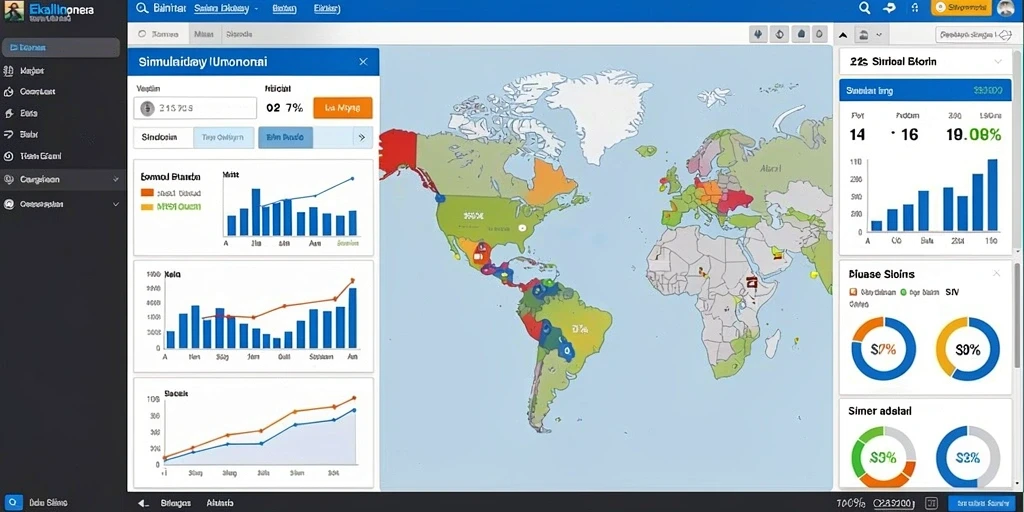Click the yellow legend swatch in first chart

click(147, 206)
